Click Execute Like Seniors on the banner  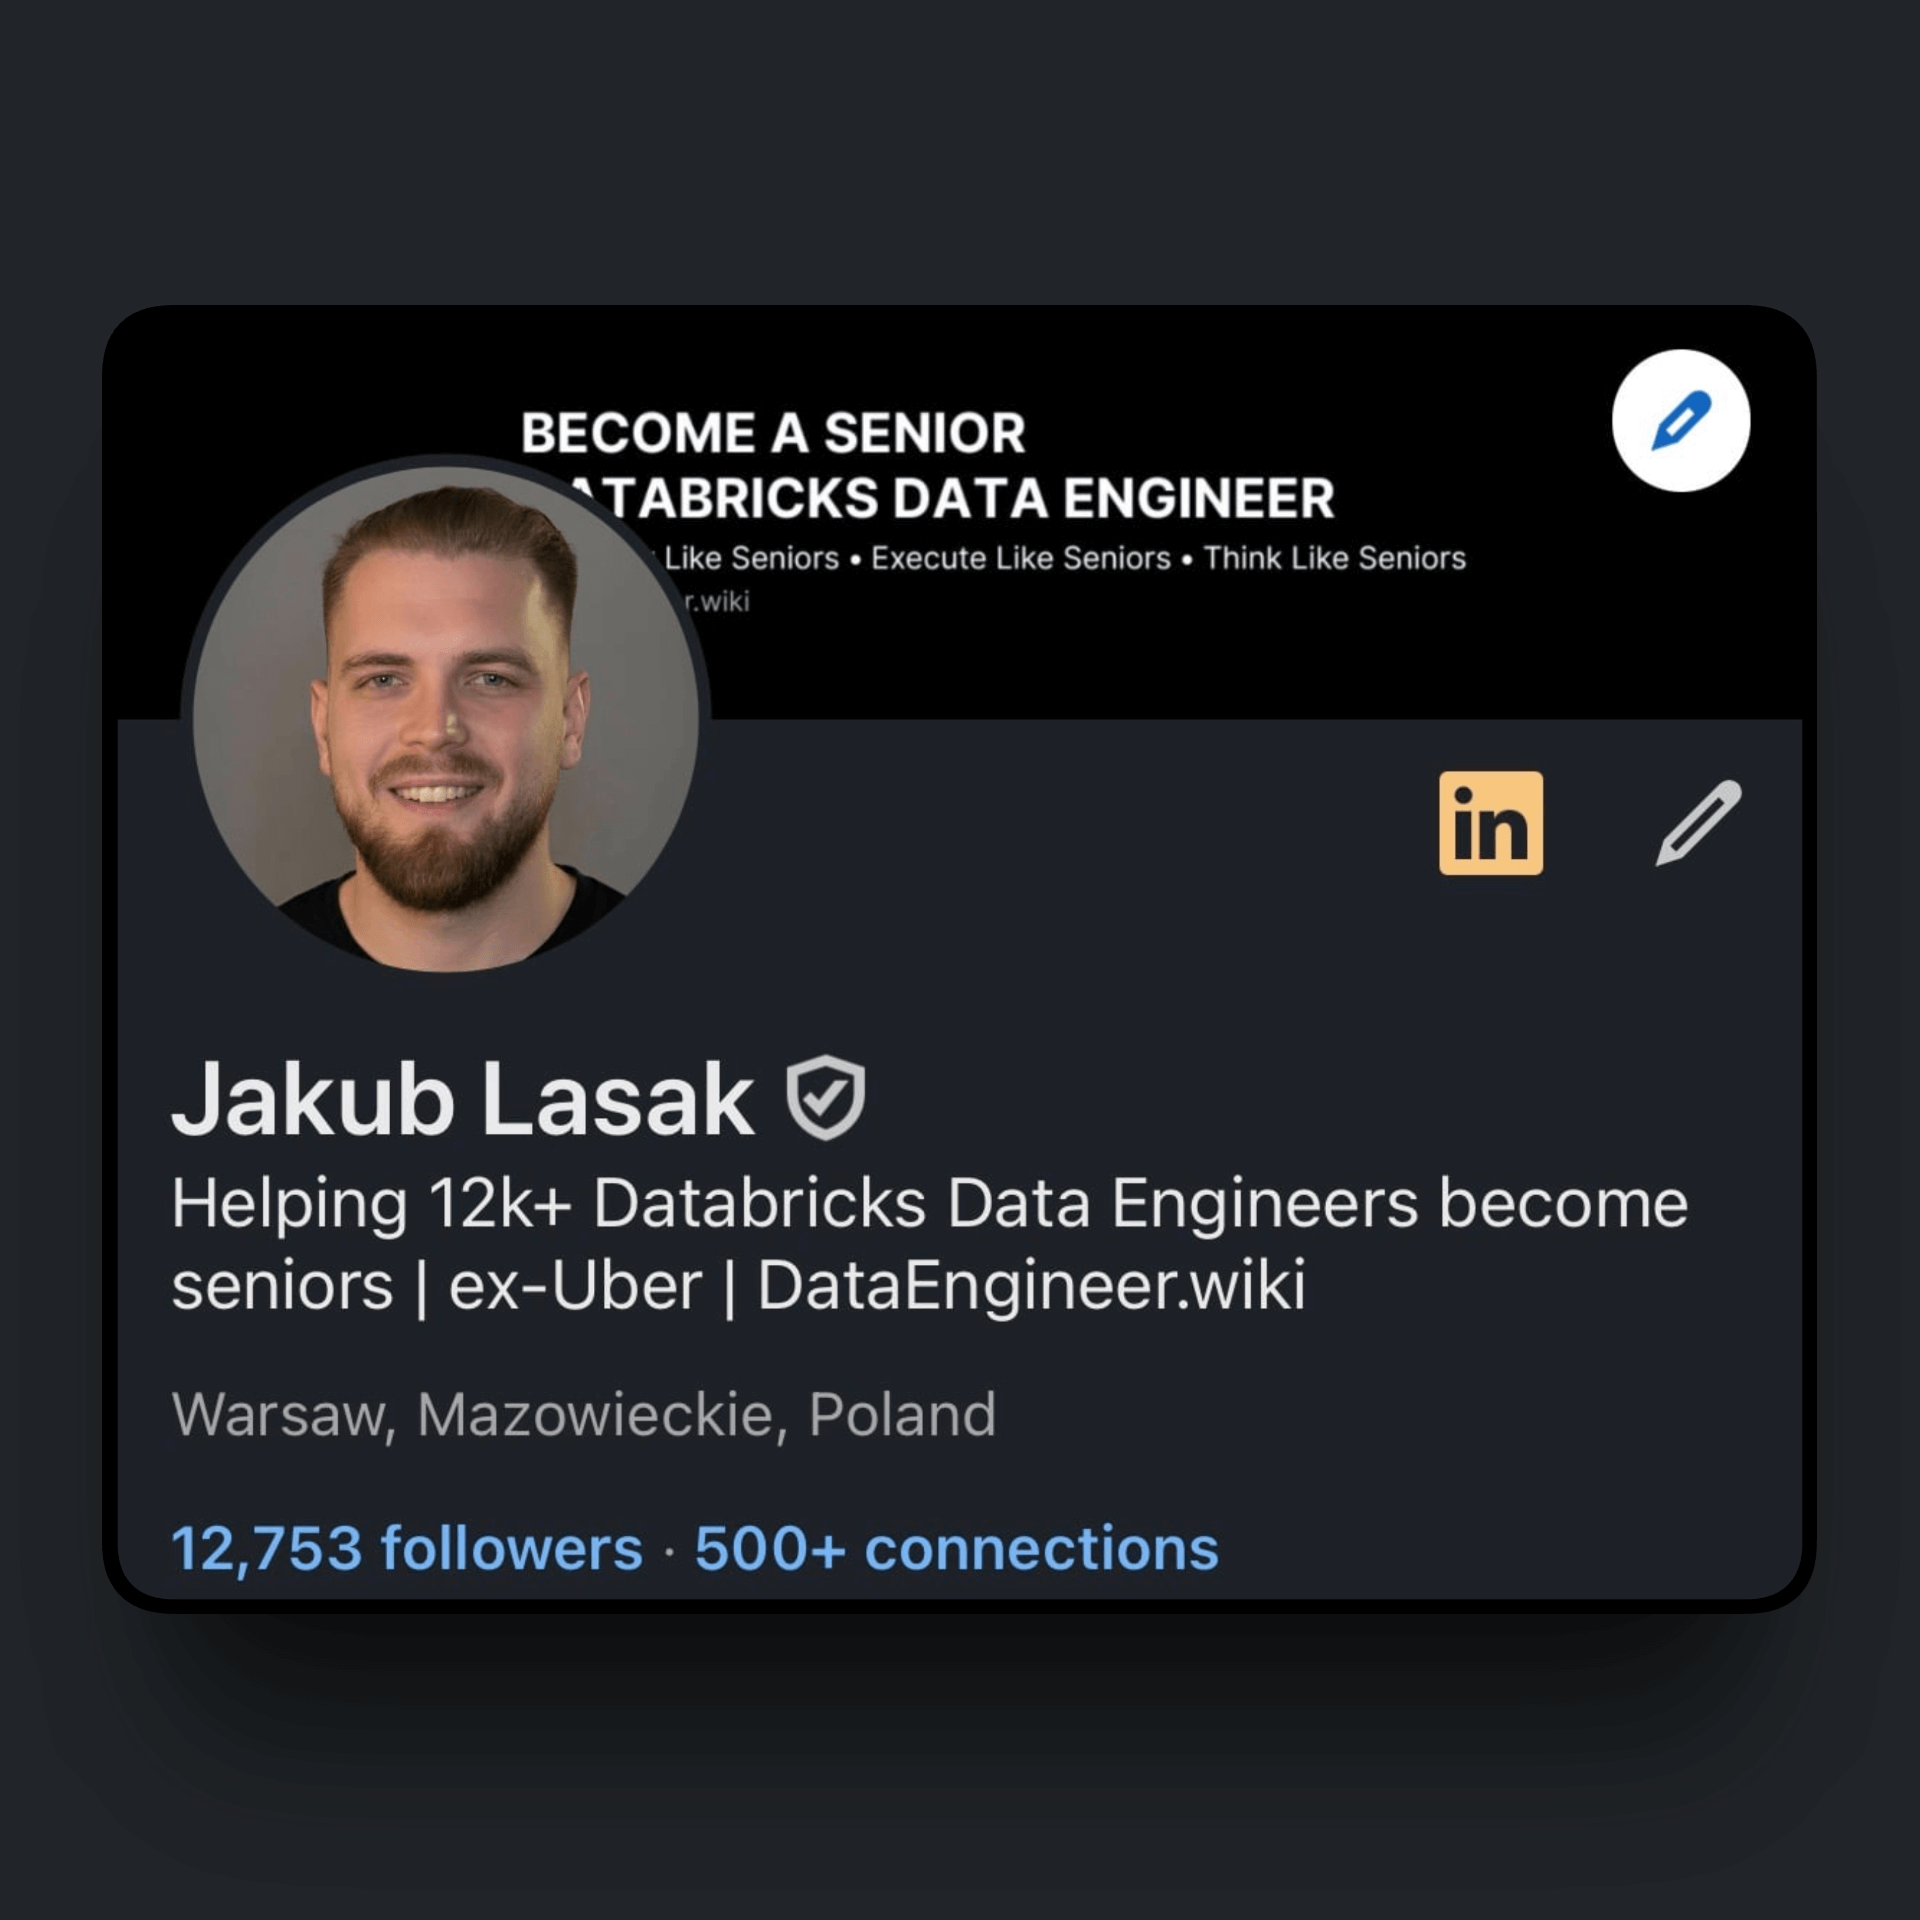(1021, 558)
